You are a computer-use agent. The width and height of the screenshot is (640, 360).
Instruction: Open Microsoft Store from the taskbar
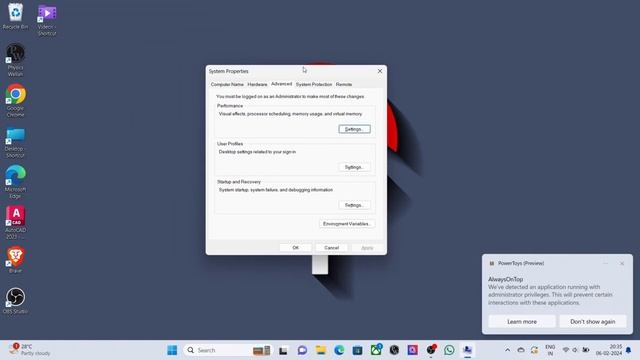click(x=358, y=350)
